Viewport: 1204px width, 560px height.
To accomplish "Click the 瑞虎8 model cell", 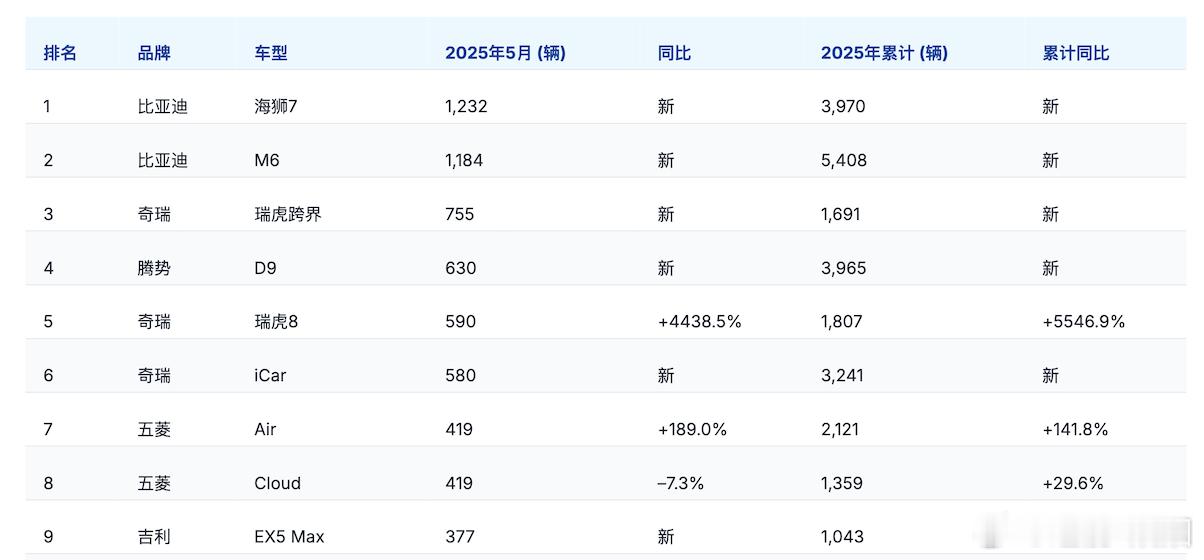I will [x=276, y=322].
